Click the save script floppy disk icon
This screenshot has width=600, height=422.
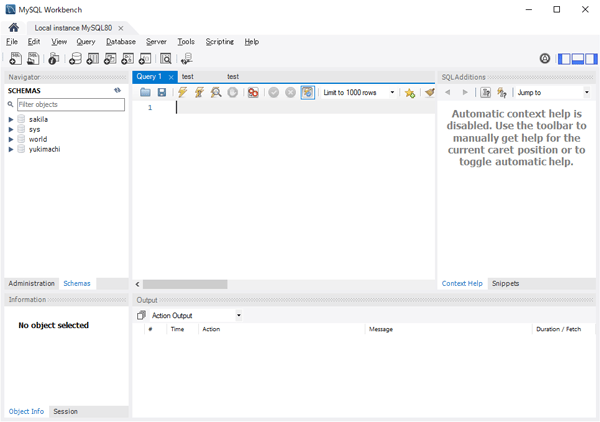click(161, 92)
